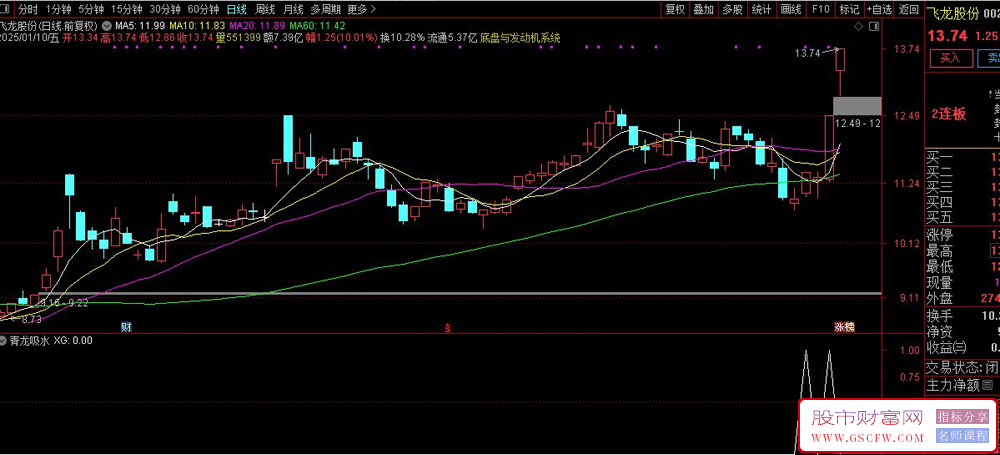1000x455 pixels.
Task: Open the 多股 multi-stock view
Action: (x=732, y=9)
